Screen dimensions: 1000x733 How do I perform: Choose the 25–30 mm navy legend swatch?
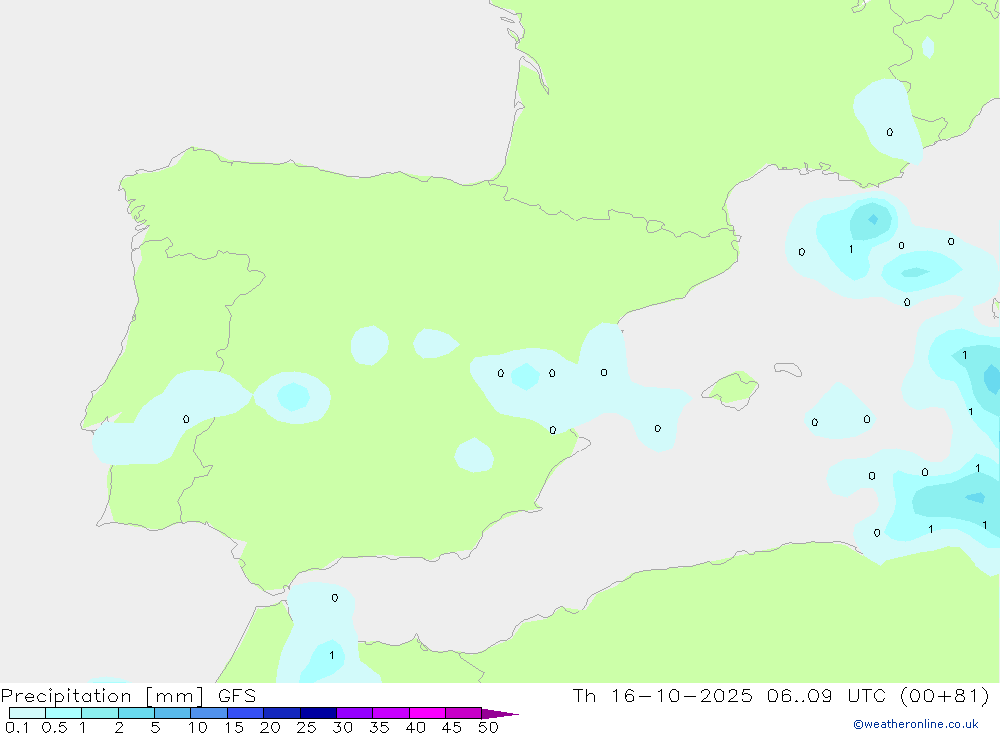318,713
